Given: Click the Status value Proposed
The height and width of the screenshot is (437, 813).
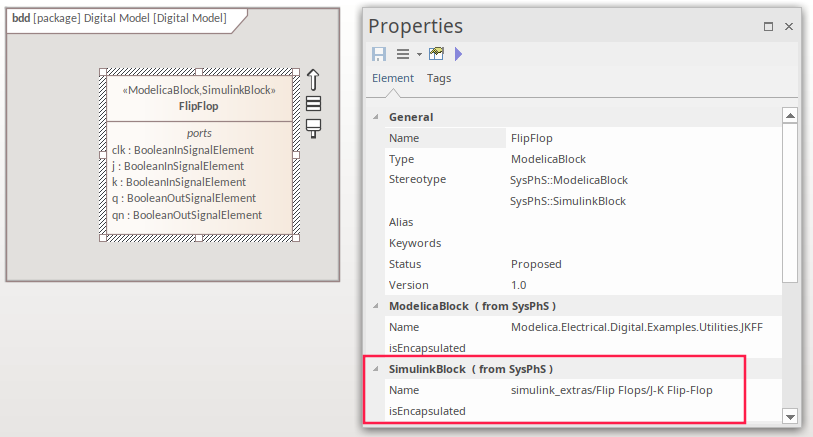Looking at the screenshot, I should click(x=536, y=264).
